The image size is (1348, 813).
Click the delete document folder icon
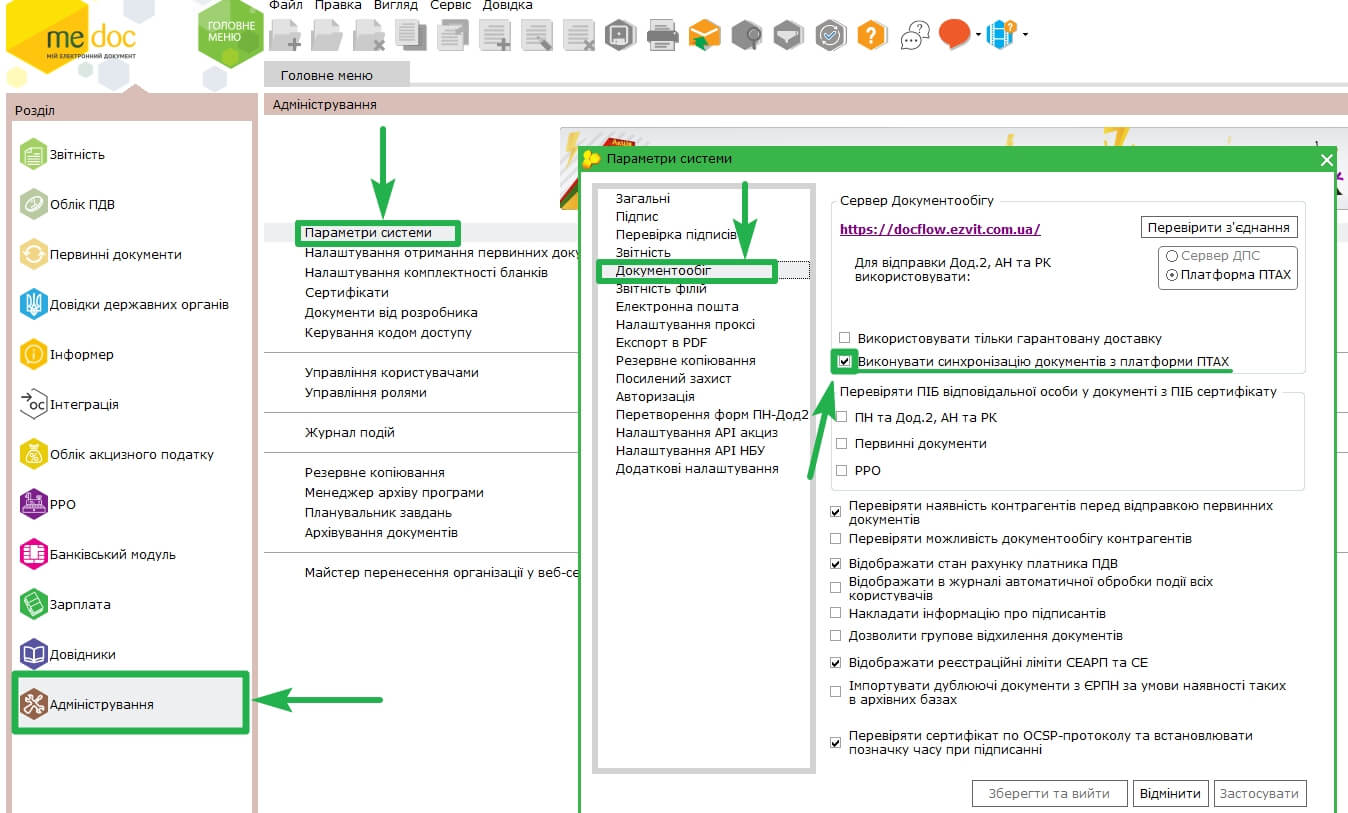(369, 36)
